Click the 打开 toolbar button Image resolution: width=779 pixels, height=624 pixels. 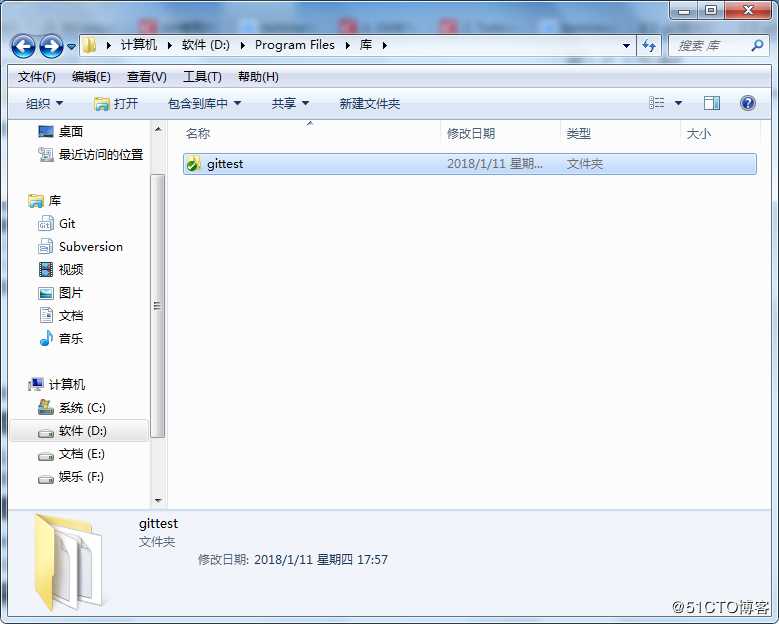pos(116,103)
